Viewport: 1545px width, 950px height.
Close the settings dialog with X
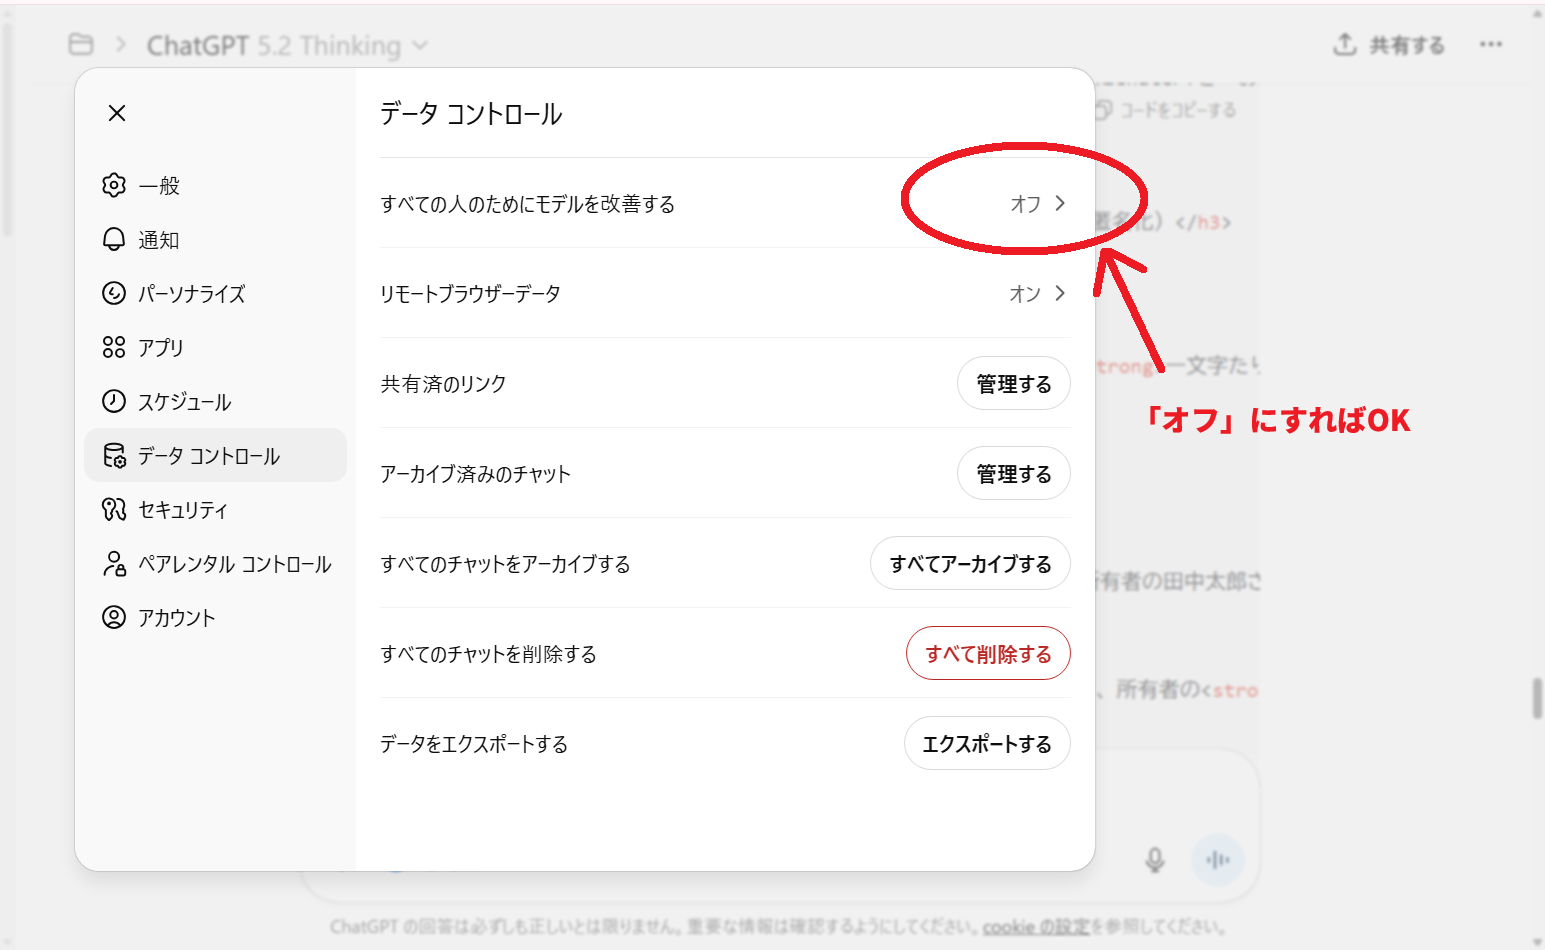(117, 113)
